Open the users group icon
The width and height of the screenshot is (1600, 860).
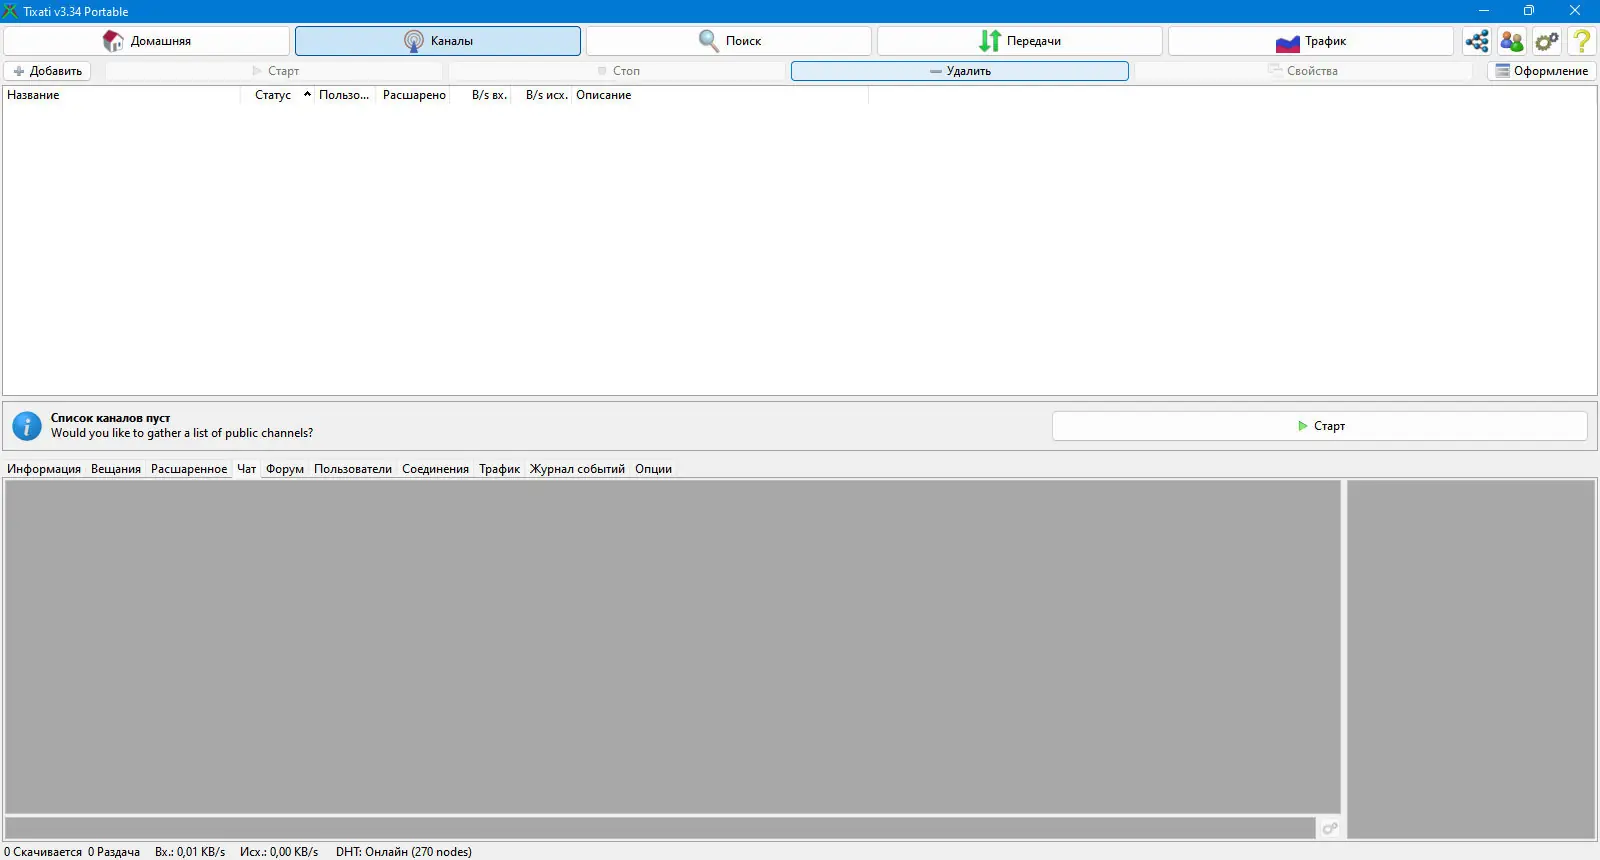pos(1512,41)
